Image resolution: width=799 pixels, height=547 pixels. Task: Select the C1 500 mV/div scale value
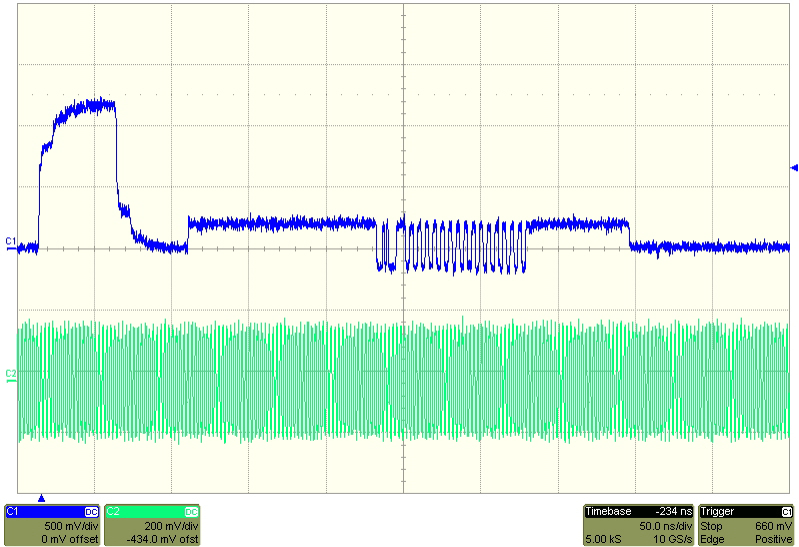coord(73,525)
